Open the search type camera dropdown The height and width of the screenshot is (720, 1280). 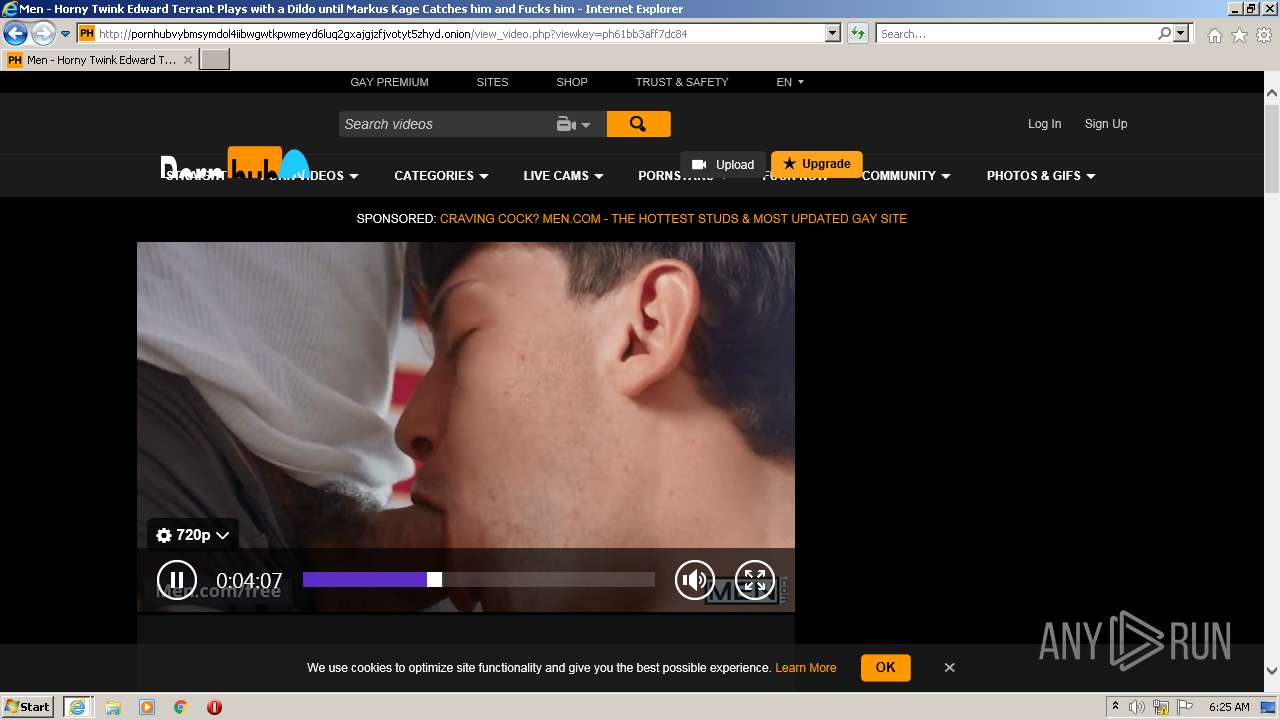tap(574, 124)
